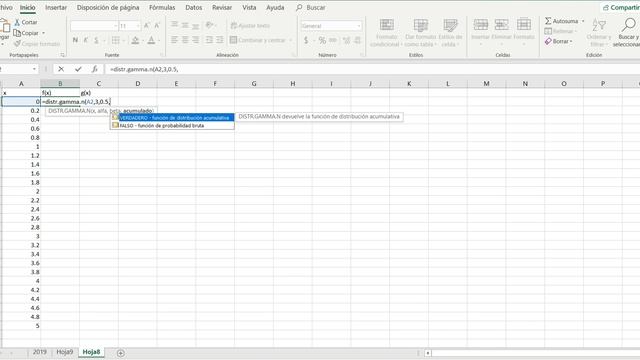Open the Insertar ribbon tab
Screen dimensions: 640x360
pyautogui.click(x=56, y=7)
